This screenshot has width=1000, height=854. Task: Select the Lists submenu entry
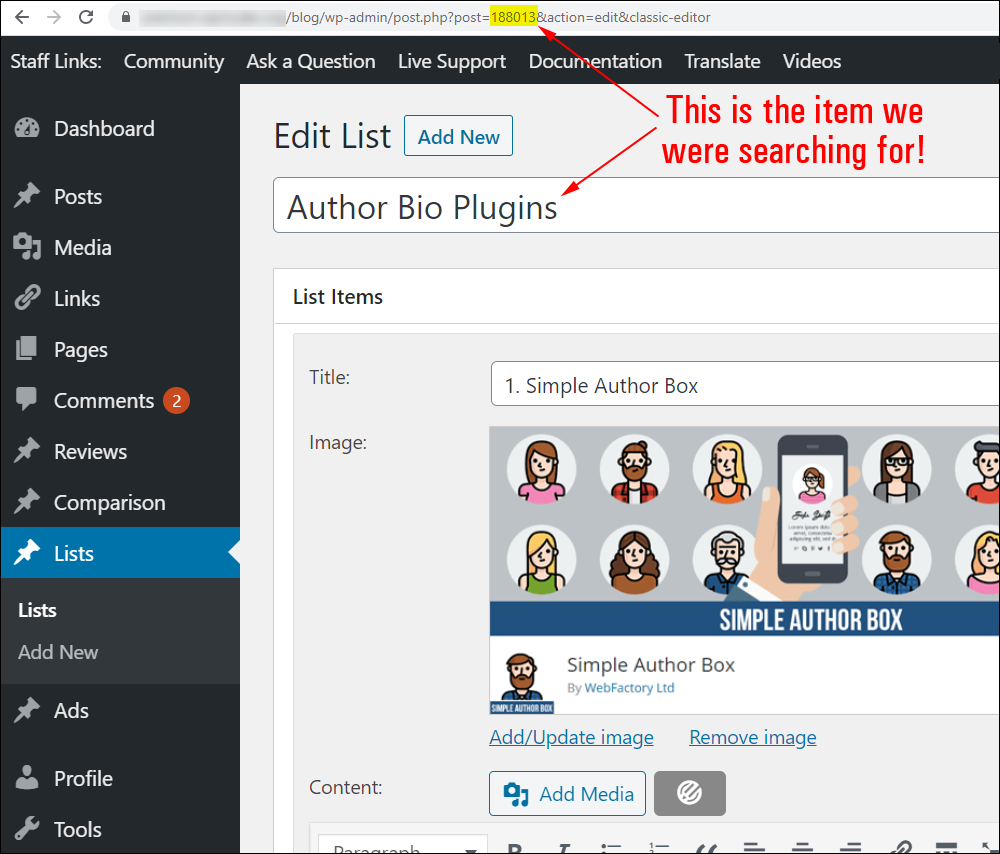(x=38, y=610)
